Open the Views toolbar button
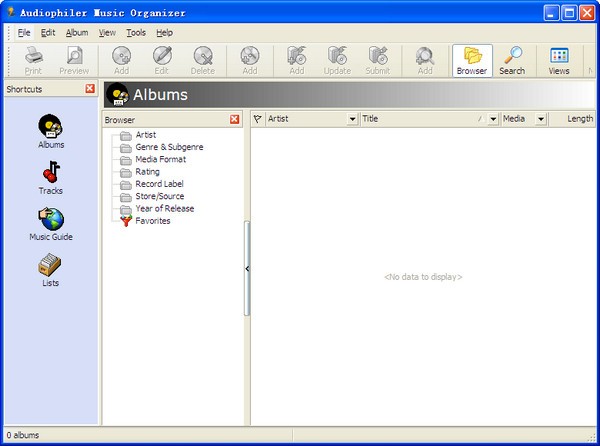 pos(559,61)
